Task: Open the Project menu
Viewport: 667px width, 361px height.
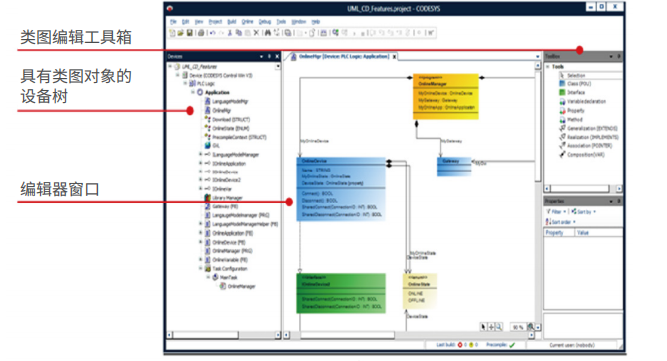Action: coord(215,22)
